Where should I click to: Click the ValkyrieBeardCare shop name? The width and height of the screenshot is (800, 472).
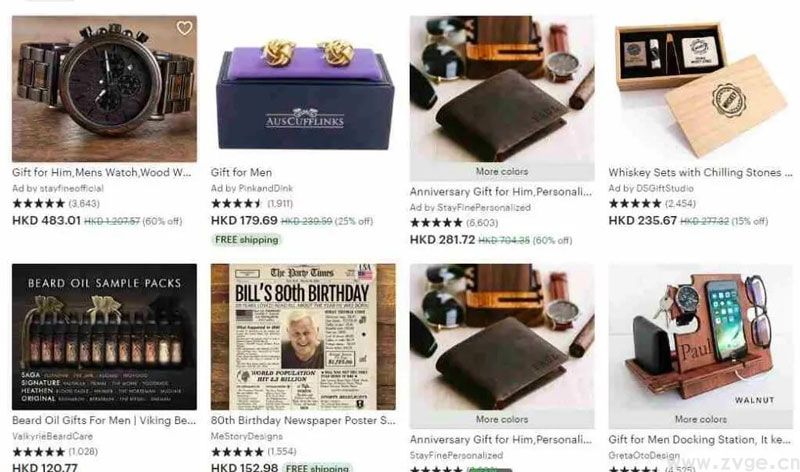coord(53,437)
